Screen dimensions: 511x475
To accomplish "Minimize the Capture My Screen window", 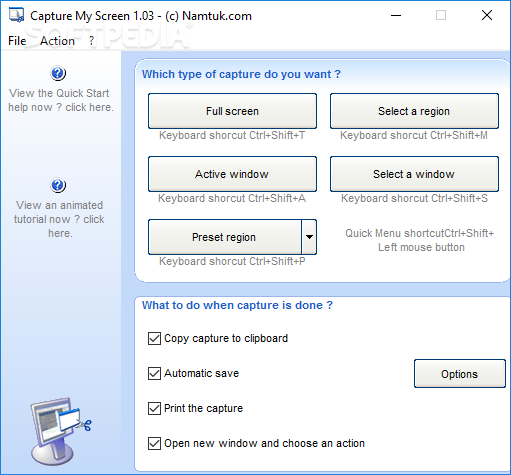I will click(x=396, y=15).
